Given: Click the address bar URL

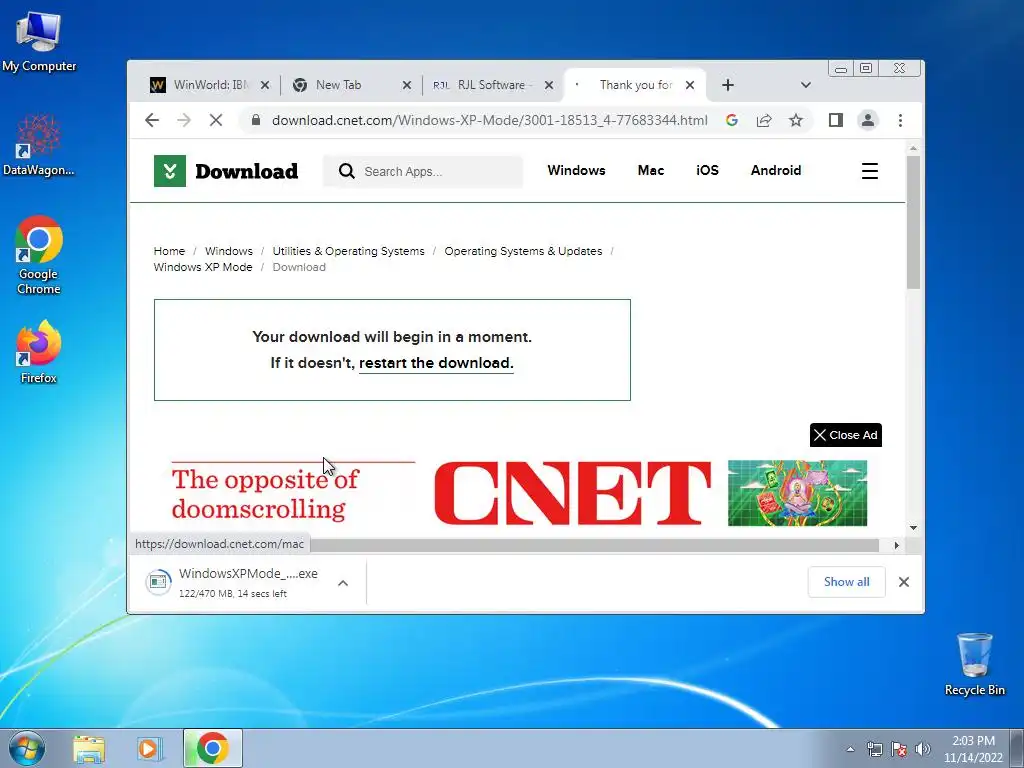Looking at the screenshot, I should 489,120.
